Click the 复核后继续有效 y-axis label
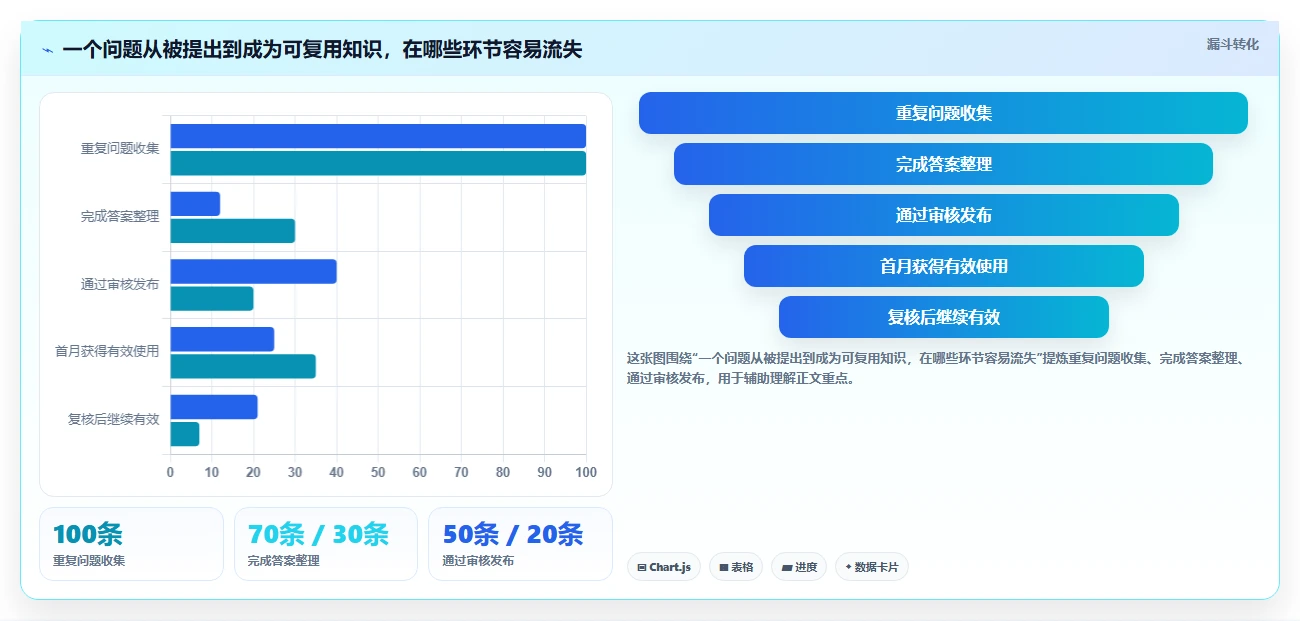Image resolution: width=1300 pixels, height=621 pixels. point(114,419)
